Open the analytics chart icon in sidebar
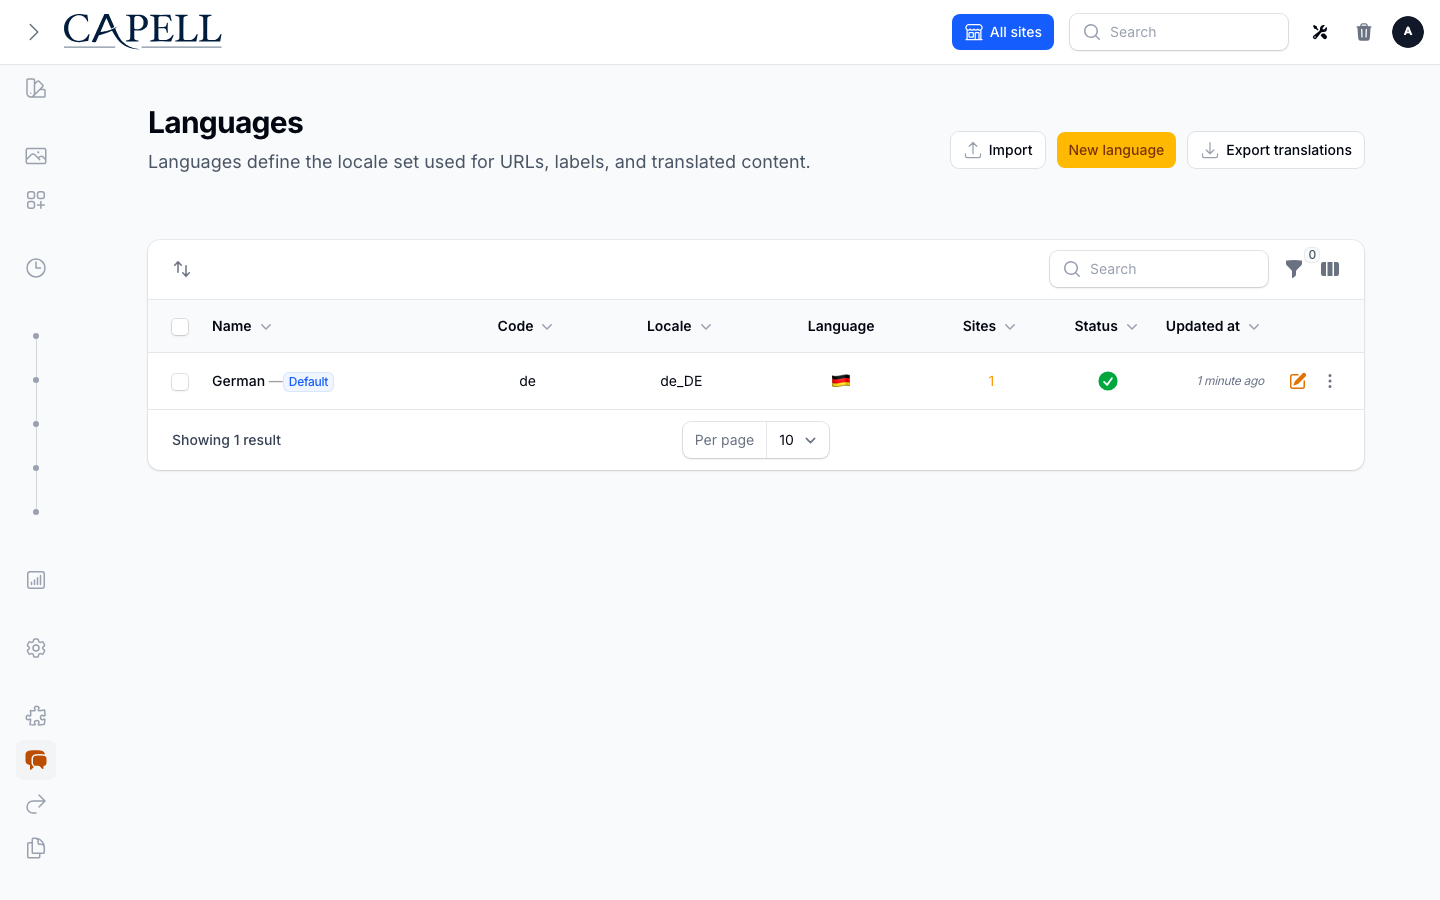Image resolution: width=1440 pixels, height=900 pixels. [x=36, y=580]
